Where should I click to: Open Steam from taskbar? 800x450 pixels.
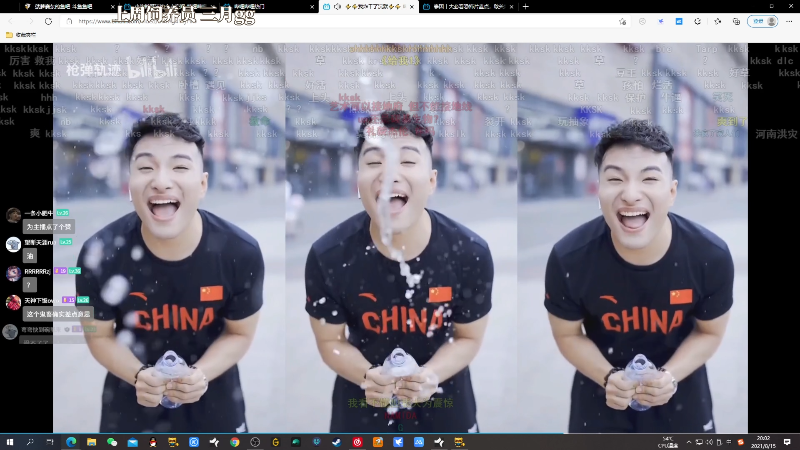(x=337, y=442)
